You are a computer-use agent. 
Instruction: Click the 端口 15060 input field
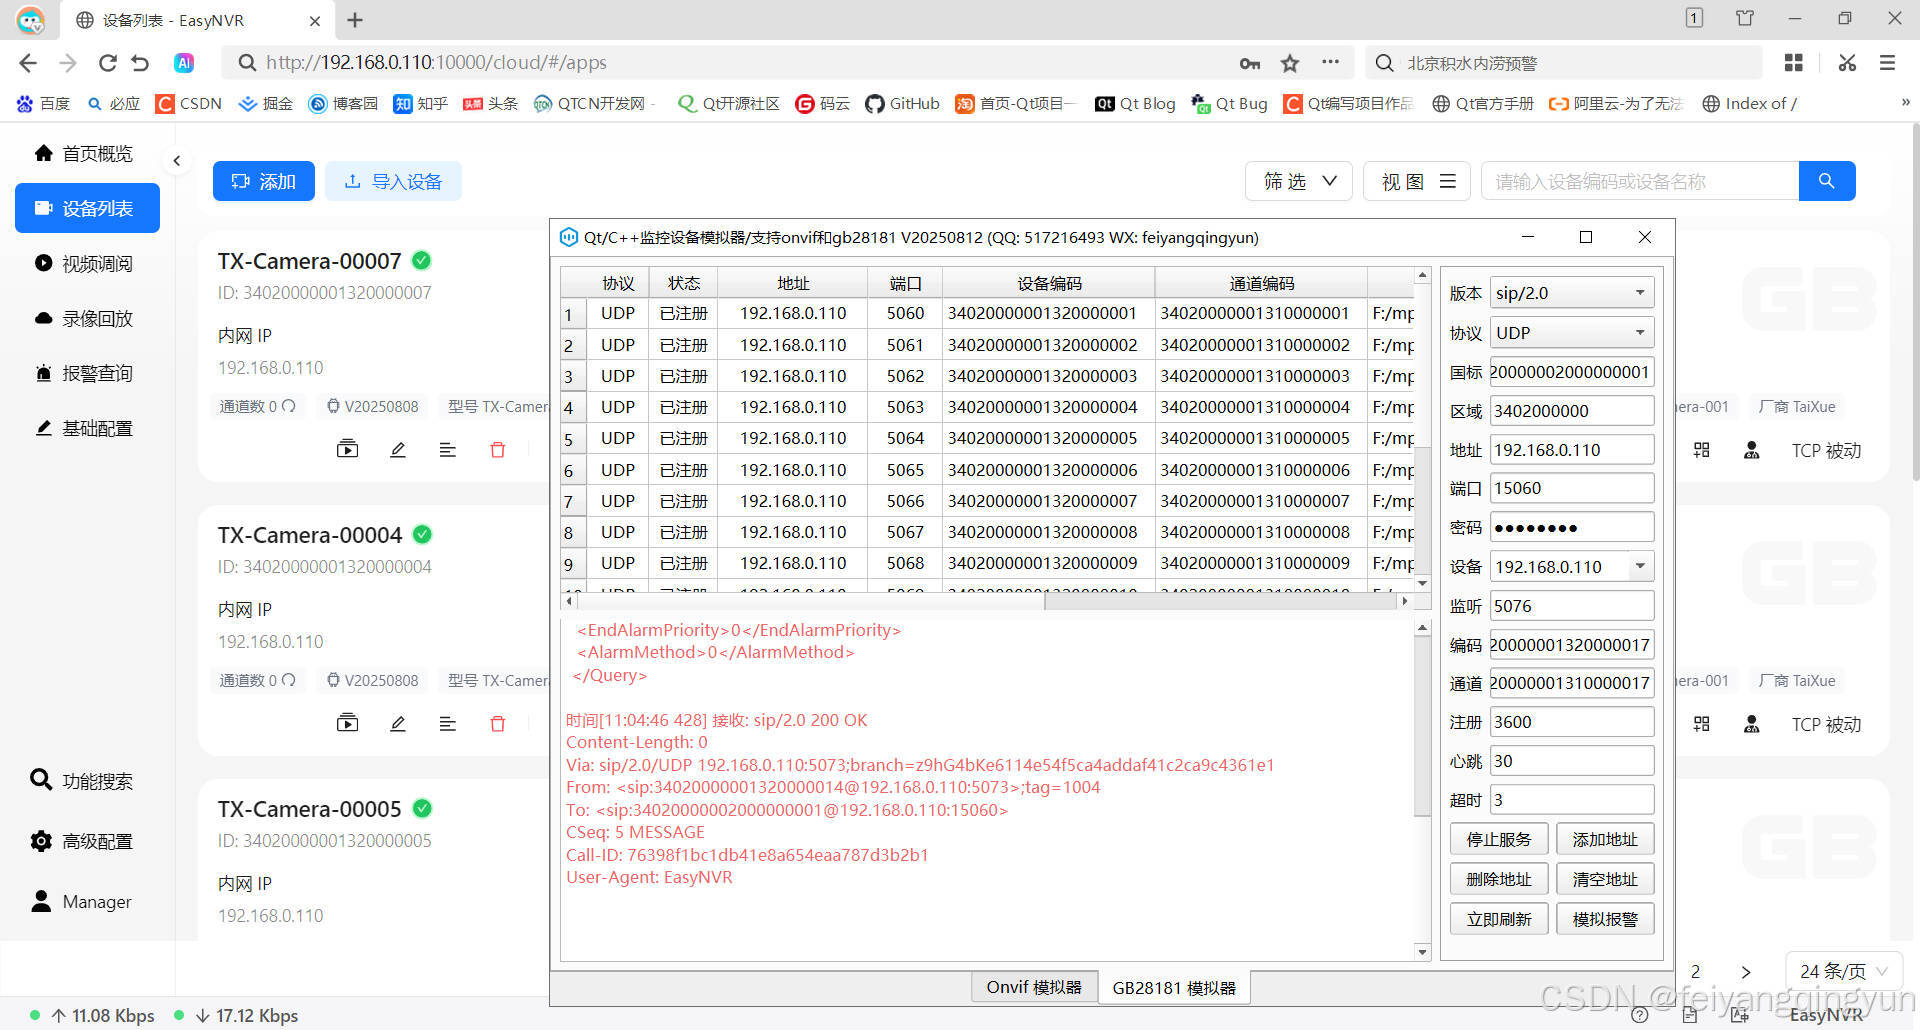1571,488
